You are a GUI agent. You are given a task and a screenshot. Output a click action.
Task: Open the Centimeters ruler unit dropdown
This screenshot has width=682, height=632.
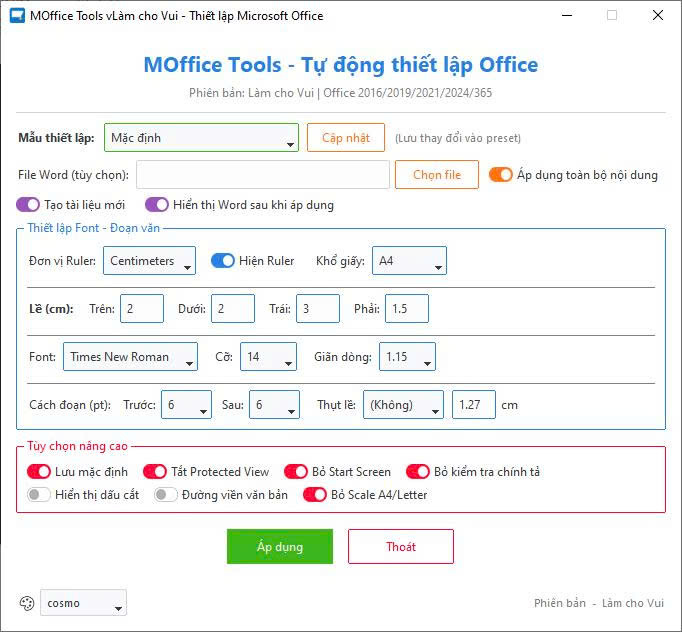click(149, 261)
